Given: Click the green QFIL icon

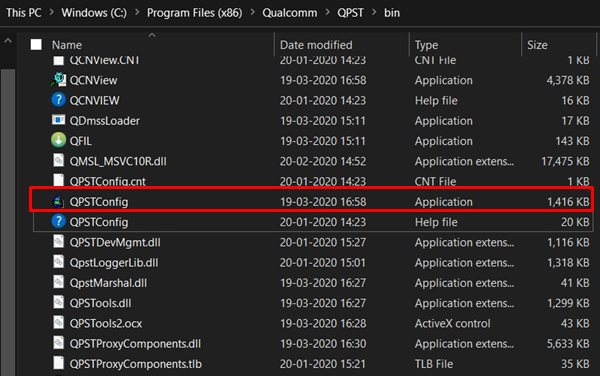Looking at the screenshot, I should [x=58, y=140].
